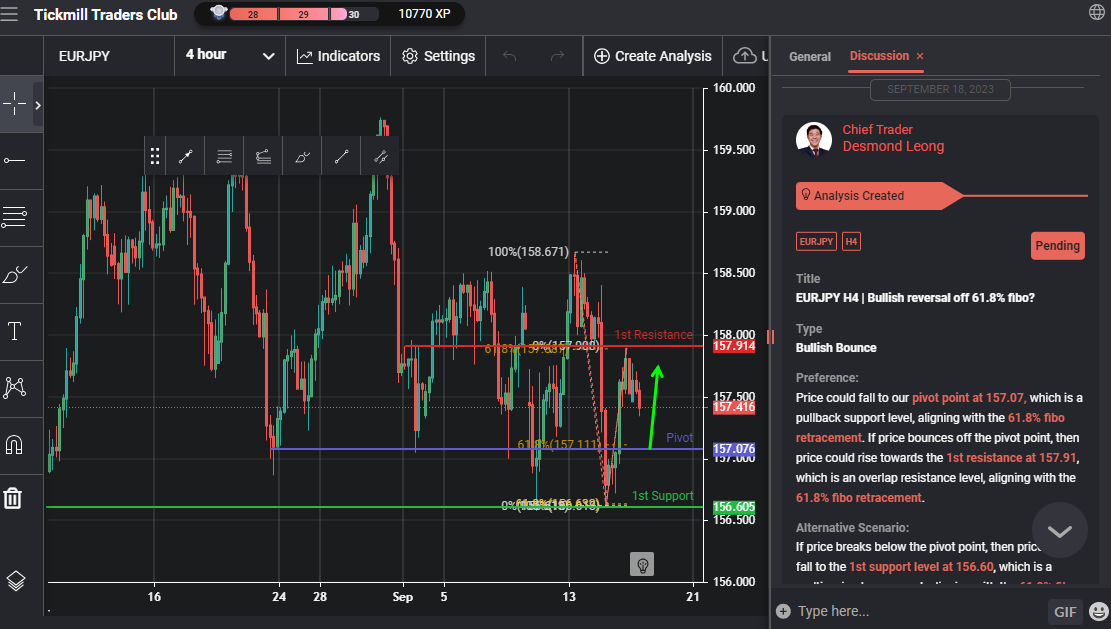
Task: Click the add attachment plus icon
Action: [x=783, y=611]
